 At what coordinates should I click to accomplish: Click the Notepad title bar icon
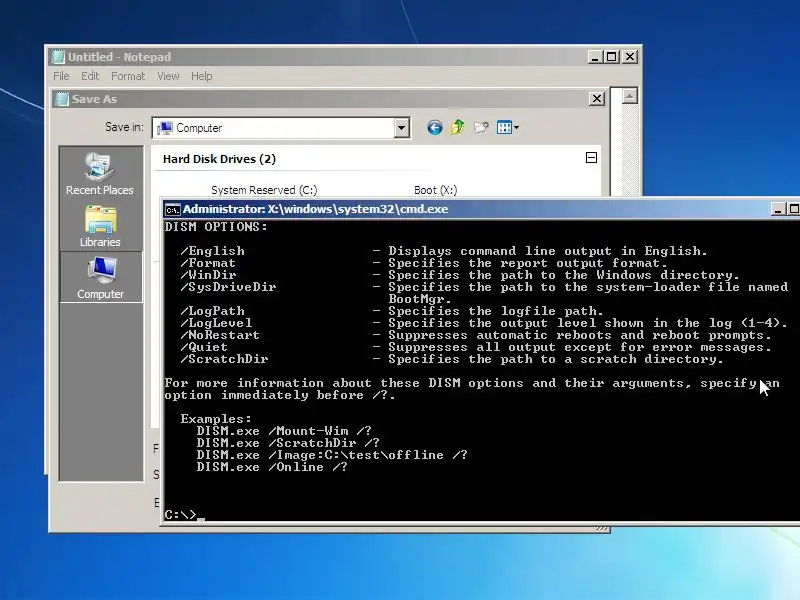tap(59, 57)
